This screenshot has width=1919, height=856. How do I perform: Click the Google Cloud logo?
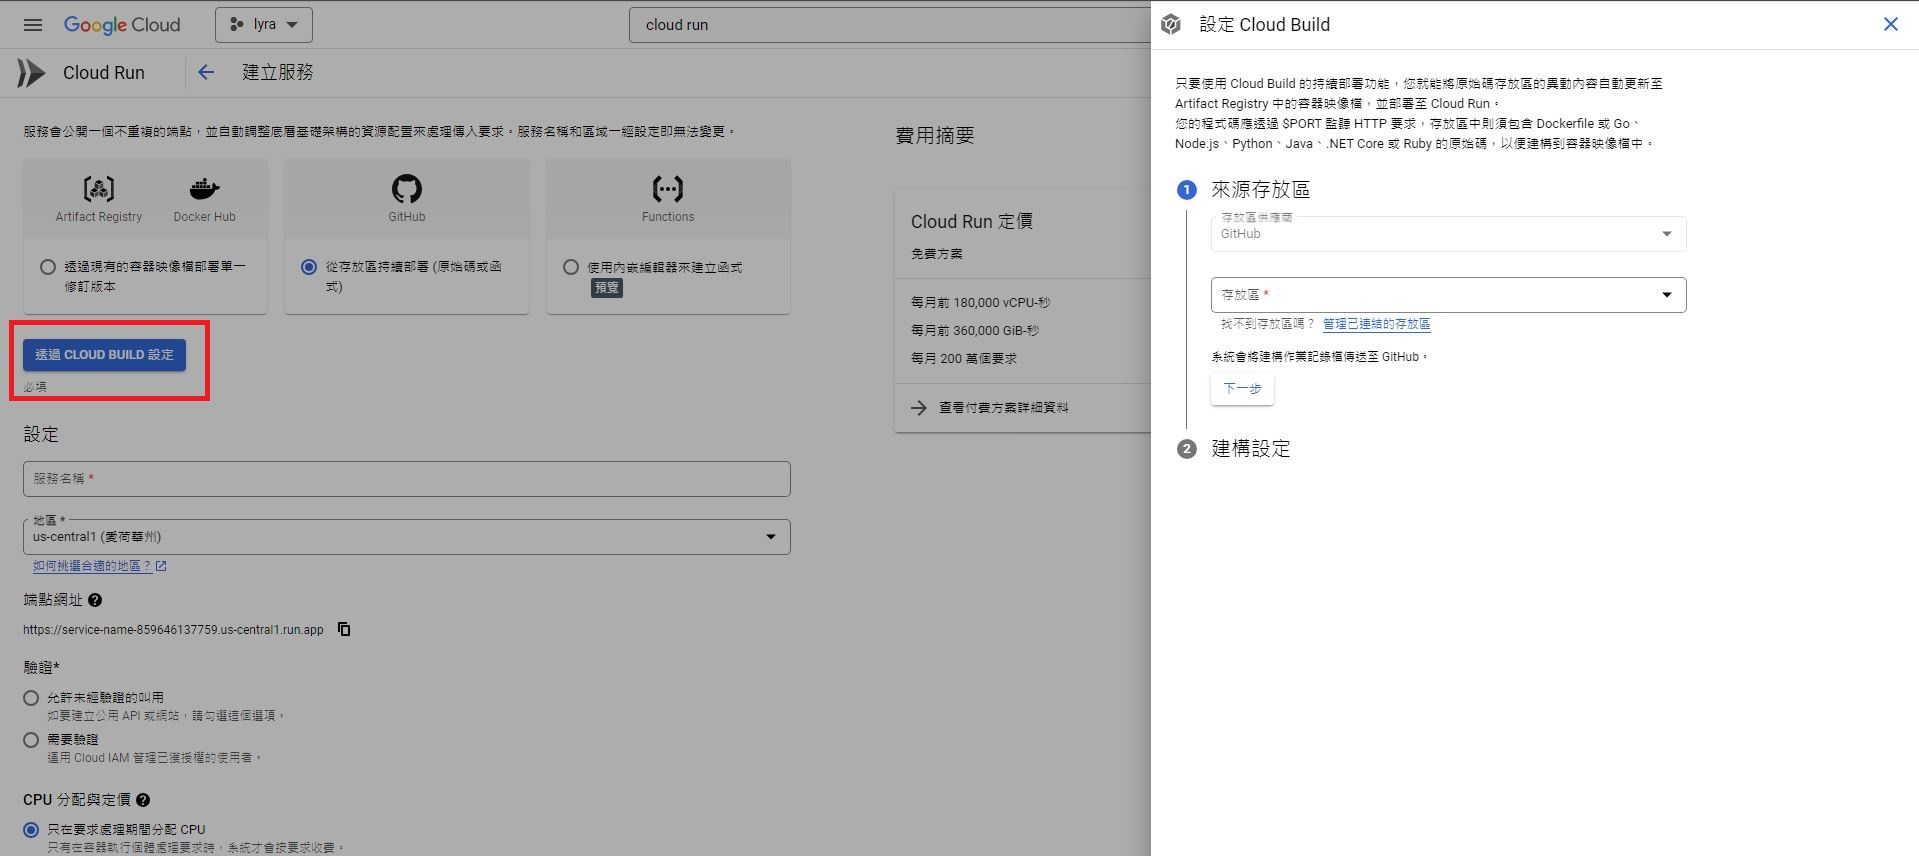click(122, 25)
